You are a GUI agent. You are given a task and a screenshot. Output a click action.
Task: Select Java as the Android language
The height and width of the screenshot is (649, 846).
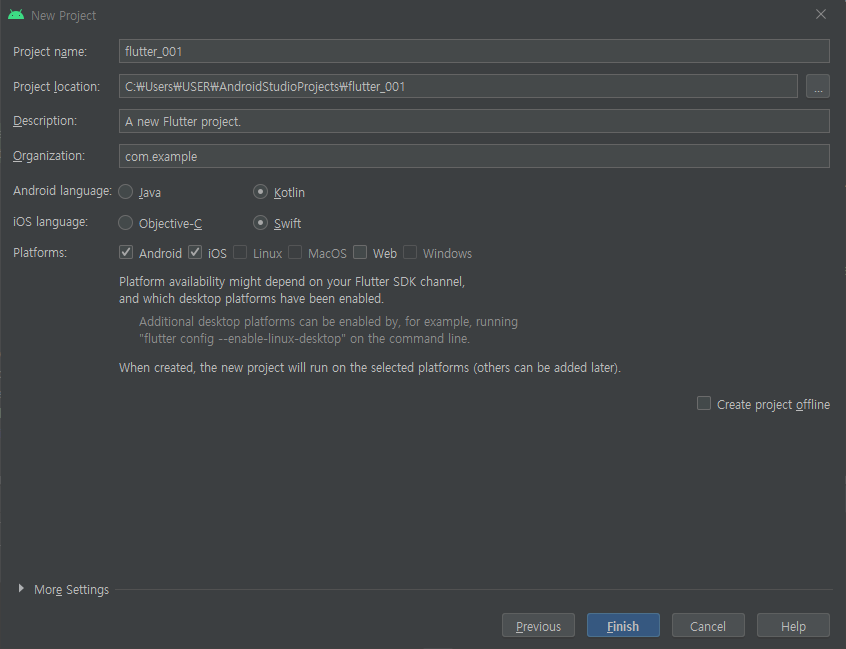[x=126, y=192]
